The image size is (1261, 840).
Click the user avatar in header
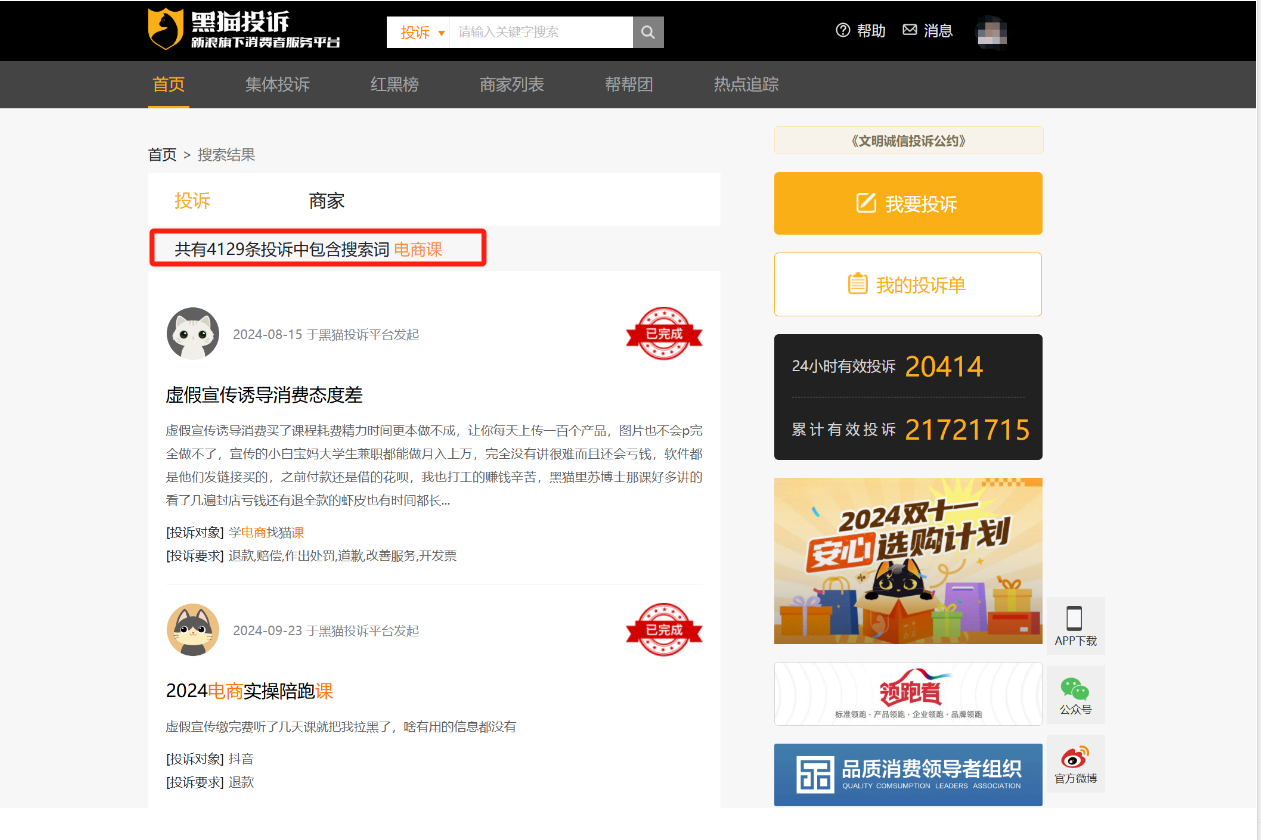click(x=991, y=32)
